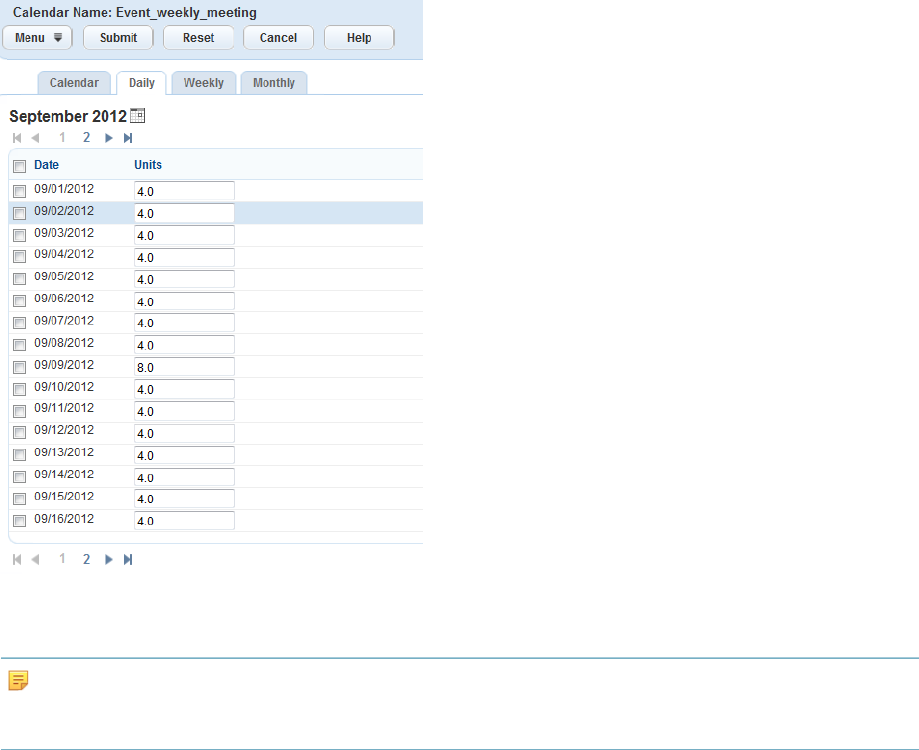The width and height of the screenshot is (919, 750).
Task: Check the box for 09/15/2012
Action: [x=19, y=499]
